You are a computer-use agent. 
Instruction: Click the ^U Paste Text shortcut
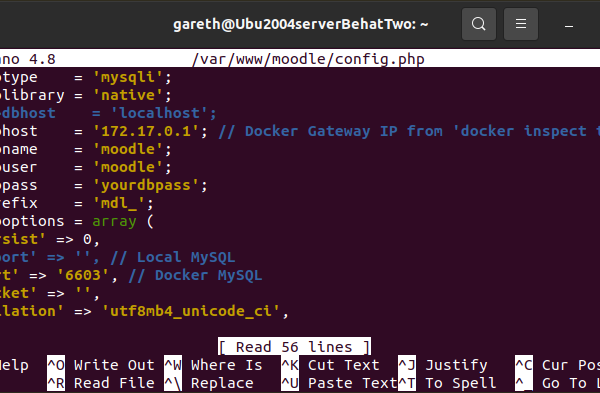(x=339, y=383)
